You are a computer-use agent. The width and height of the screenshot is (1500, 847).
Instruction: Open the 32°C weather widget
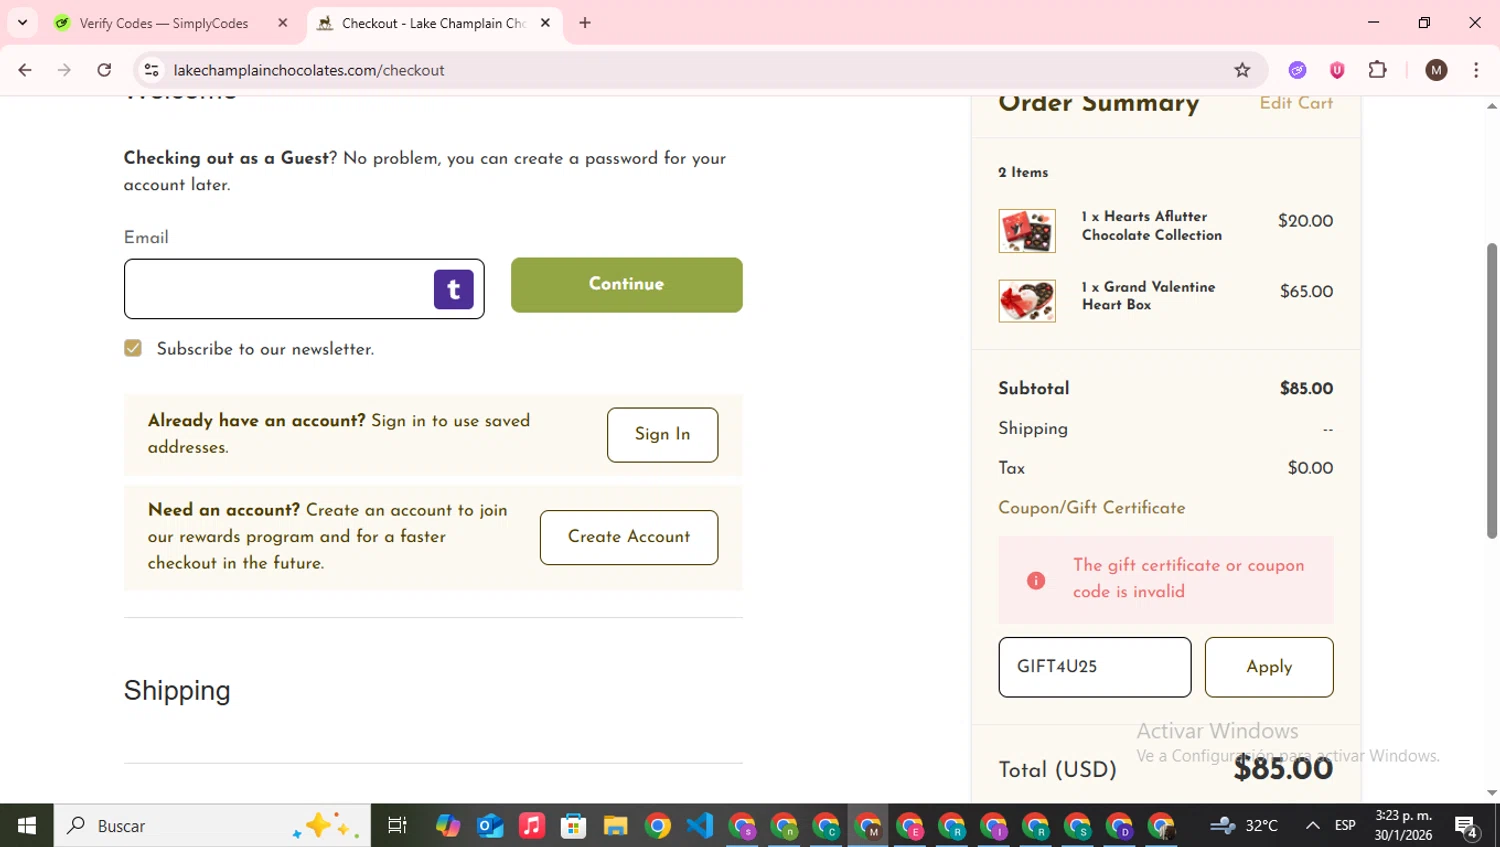(x=1244, y=826)
